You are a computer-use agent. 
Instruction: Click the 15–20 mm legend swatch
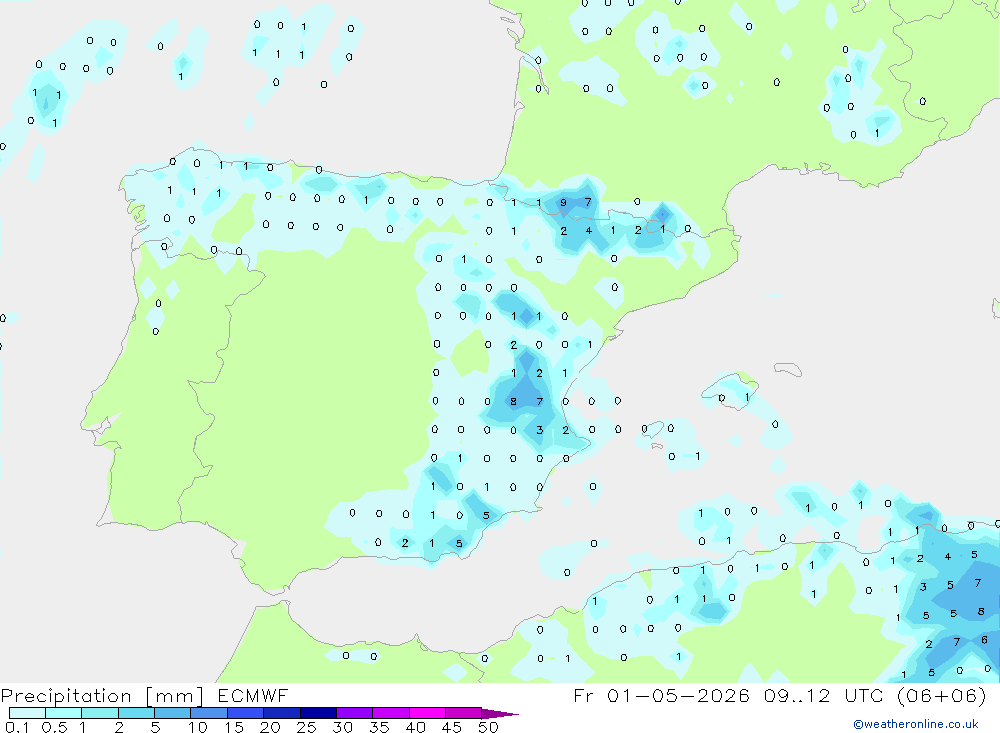(x=246, y=713)
